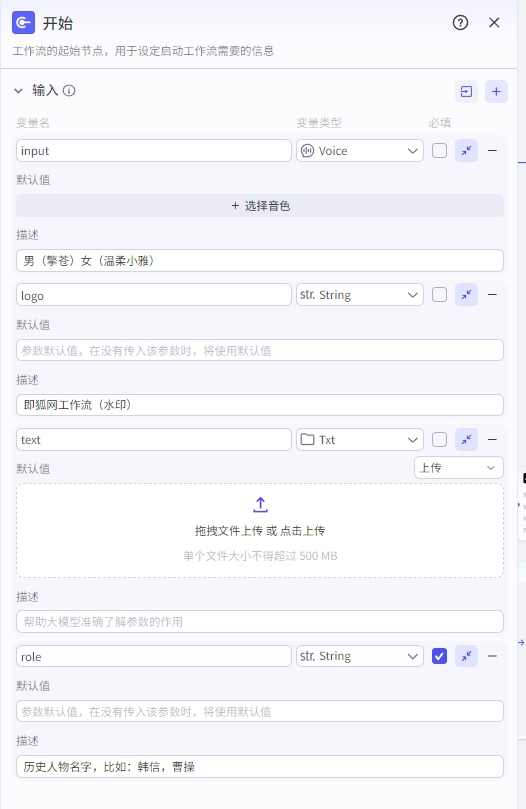The image size is (526, 809).
Task: Open the Txt variable type dropdown
Action: (x=360, y=440)
